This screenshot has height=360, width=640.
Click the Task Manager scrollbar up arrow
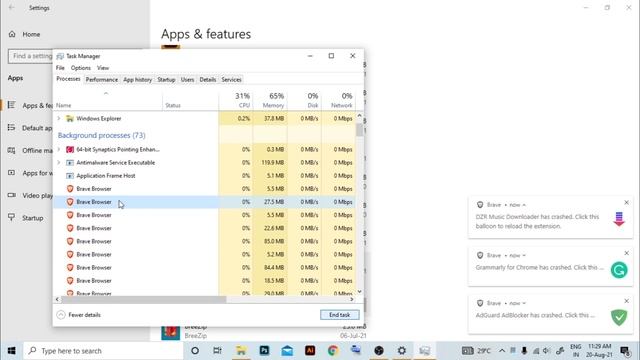tap(359, 116)
